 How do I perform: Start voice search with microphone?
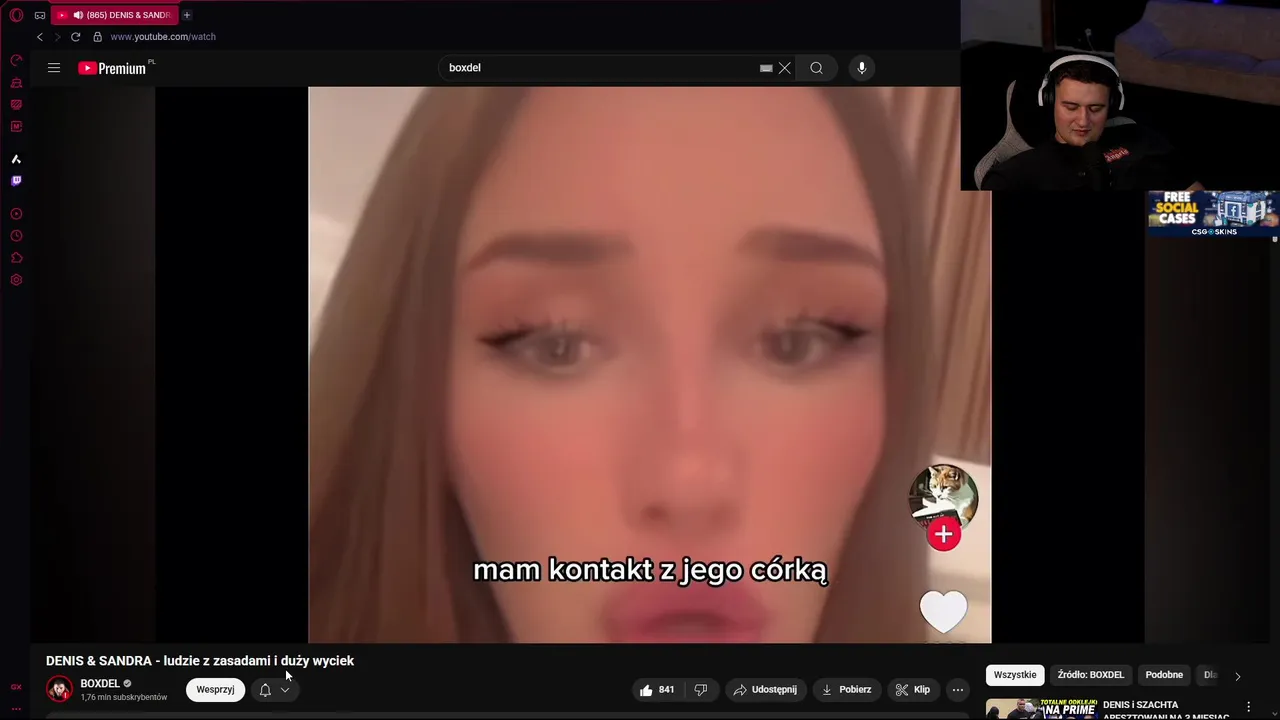coord(862,68)
